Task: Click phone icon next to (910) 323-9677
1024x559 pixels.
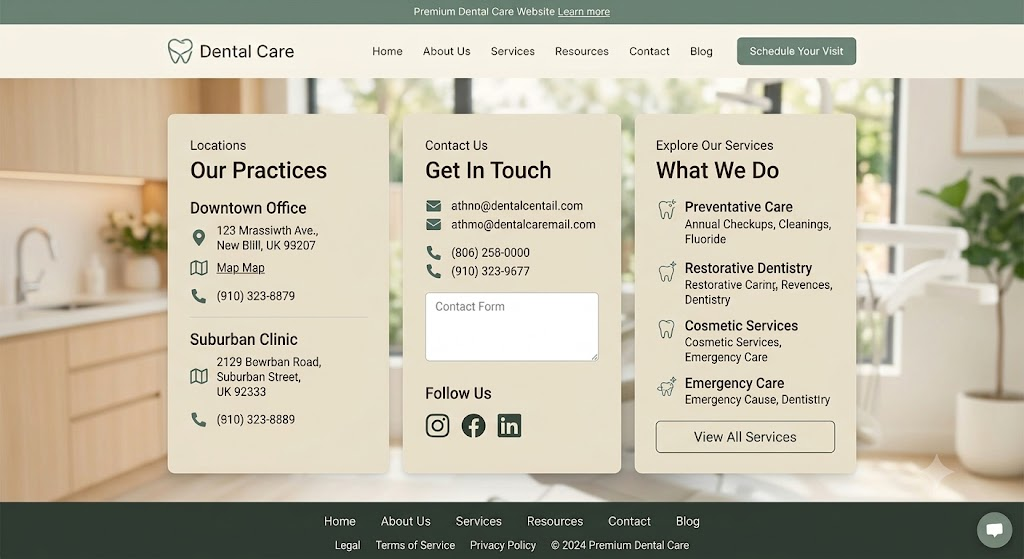Action: click(x=434, y=271)
